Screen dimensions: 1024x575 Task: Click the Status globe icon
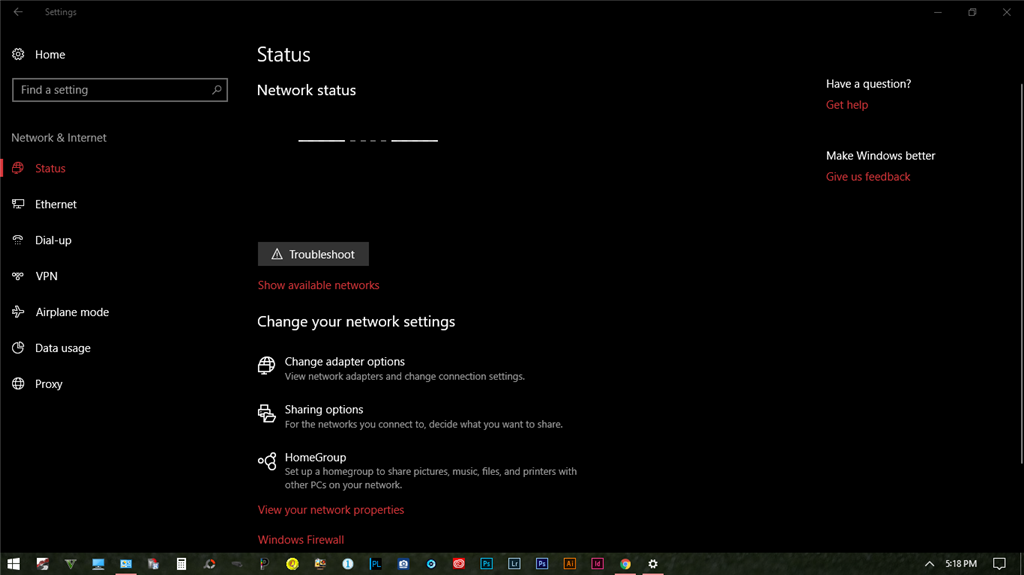[18, 168]
